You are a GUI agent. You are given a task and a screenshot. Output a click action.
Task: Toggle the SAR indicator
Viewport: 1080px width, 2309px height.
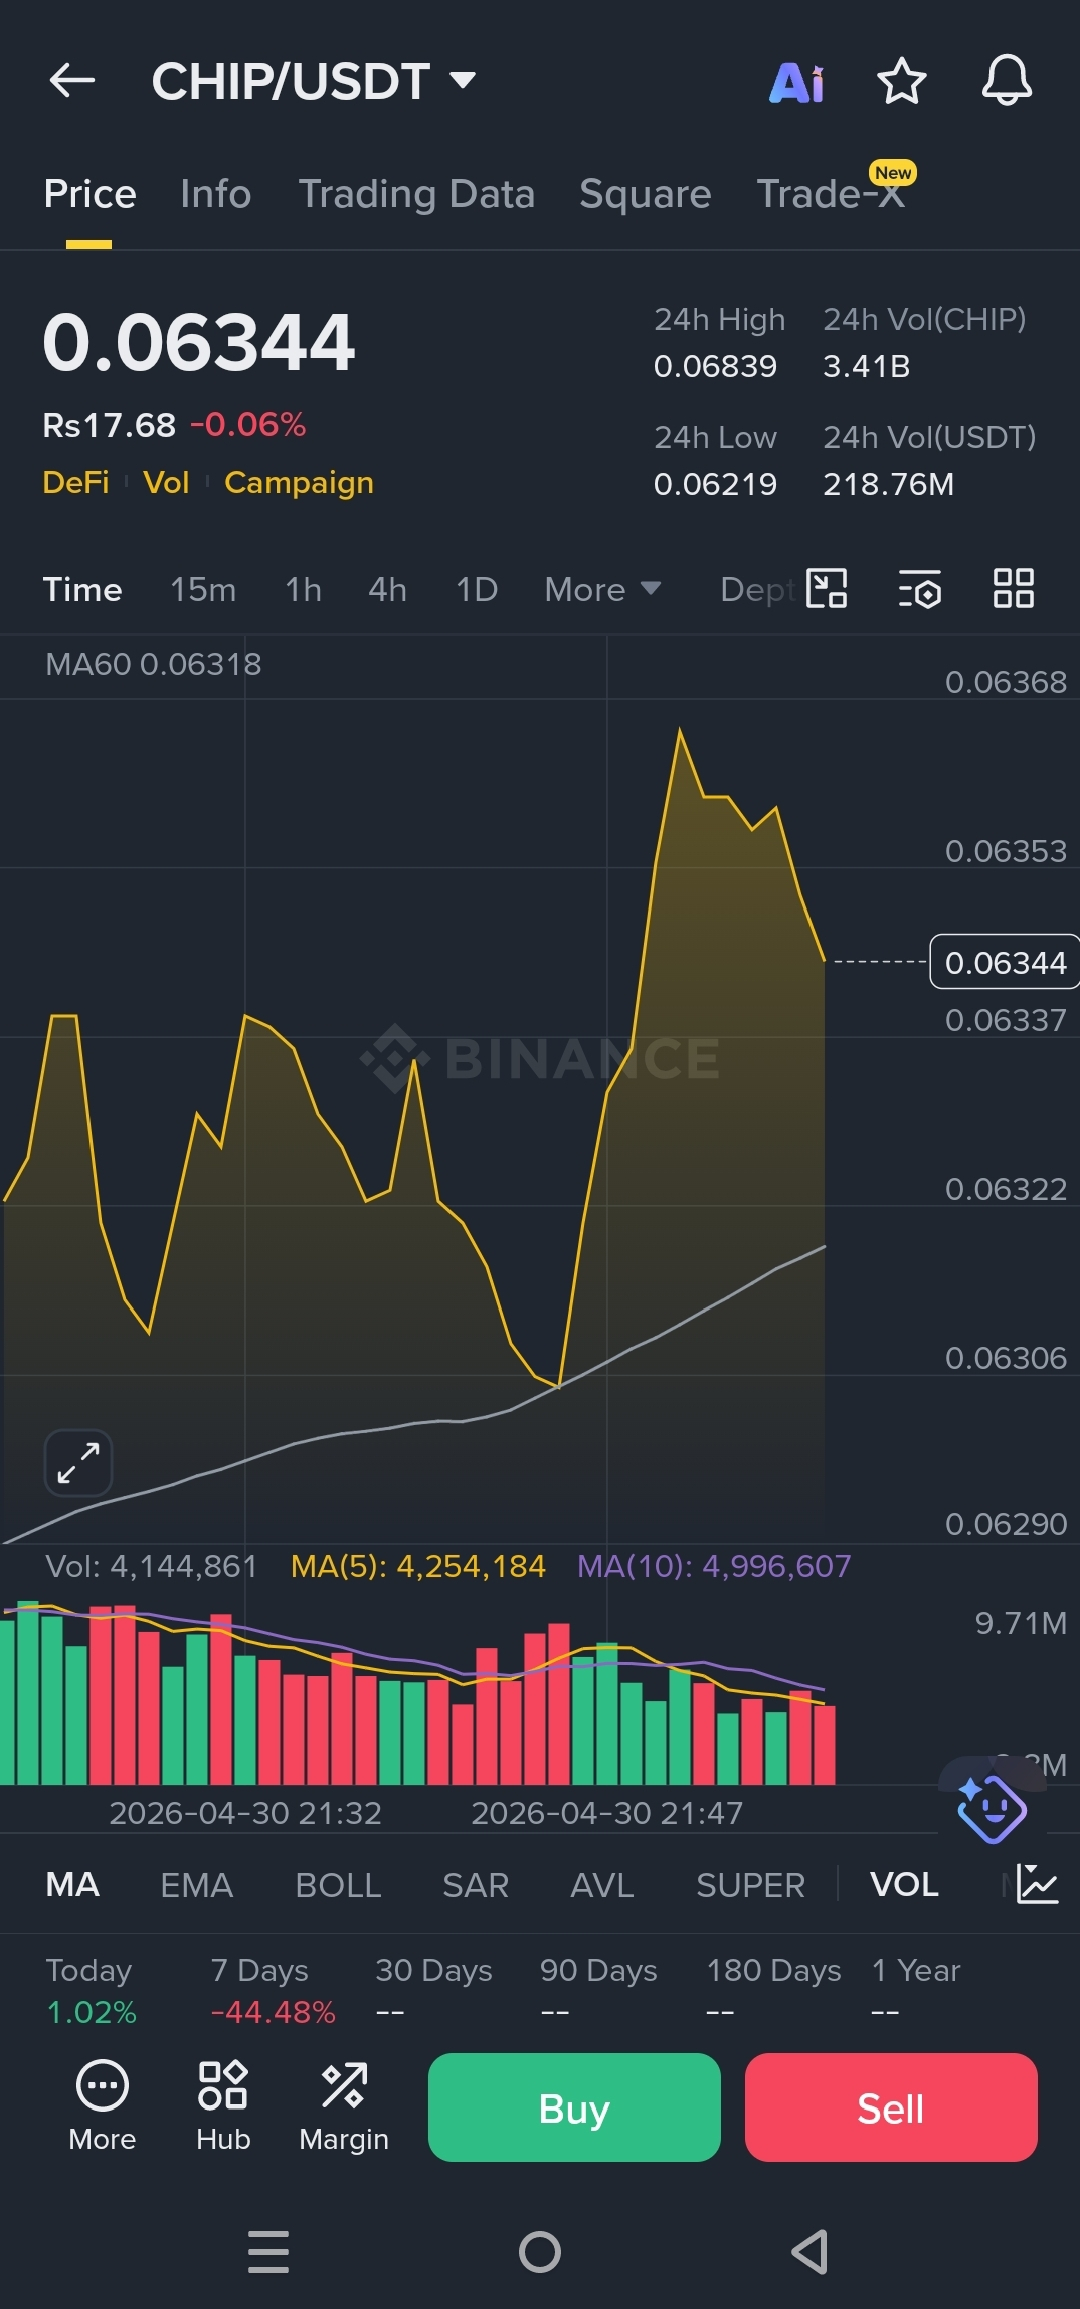(476, 1884)
